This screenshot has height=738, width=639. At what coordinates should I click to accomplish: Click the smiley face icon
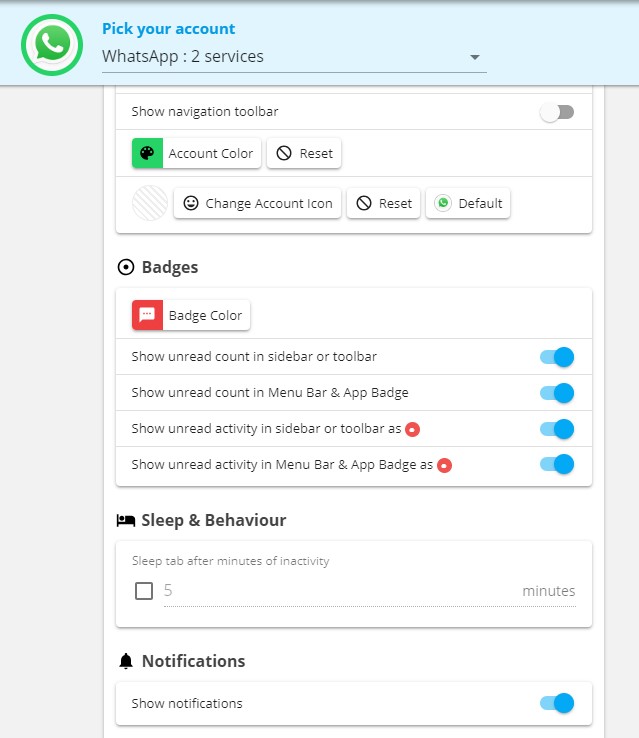[x=191, y=203]
